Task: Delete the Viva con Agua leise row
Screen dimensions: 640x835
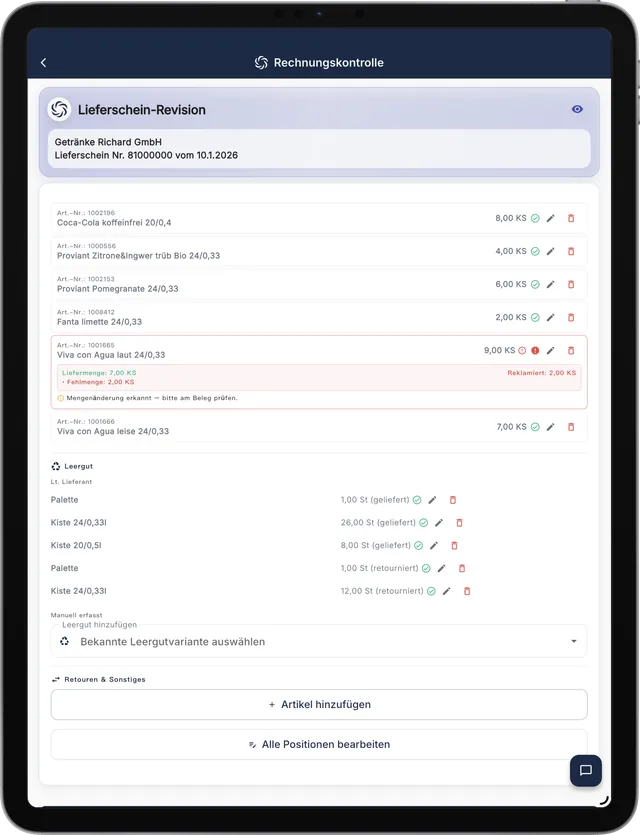Action: pos(571,427)
